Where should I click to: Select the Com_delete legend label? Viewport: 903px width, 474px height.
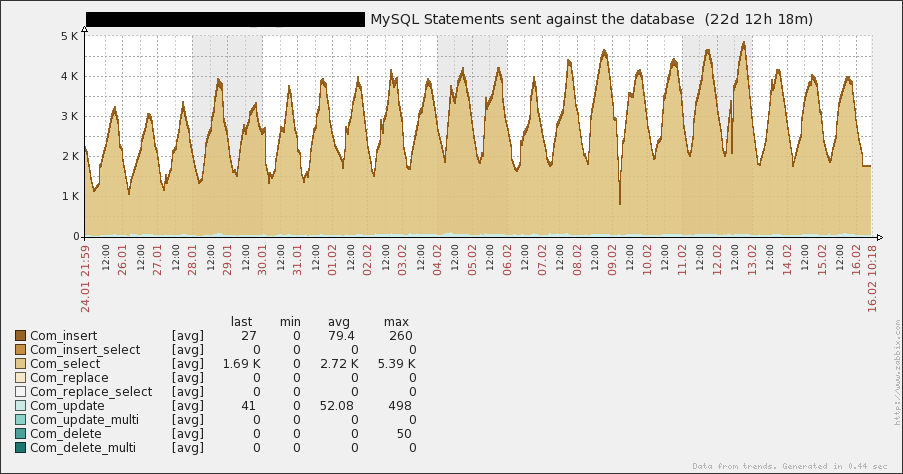click(x=66, y=434)
